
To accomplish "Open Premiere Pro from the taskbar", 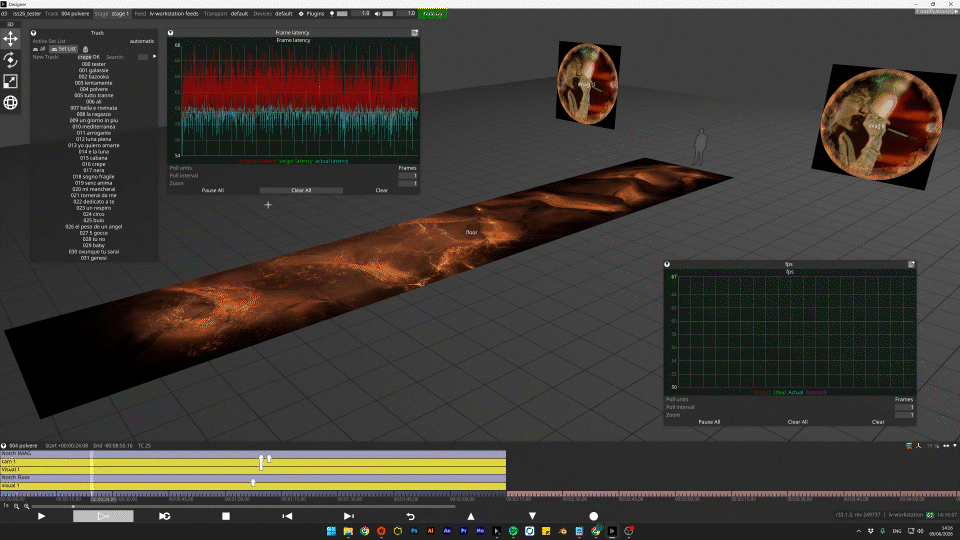I will coord(463,531).
